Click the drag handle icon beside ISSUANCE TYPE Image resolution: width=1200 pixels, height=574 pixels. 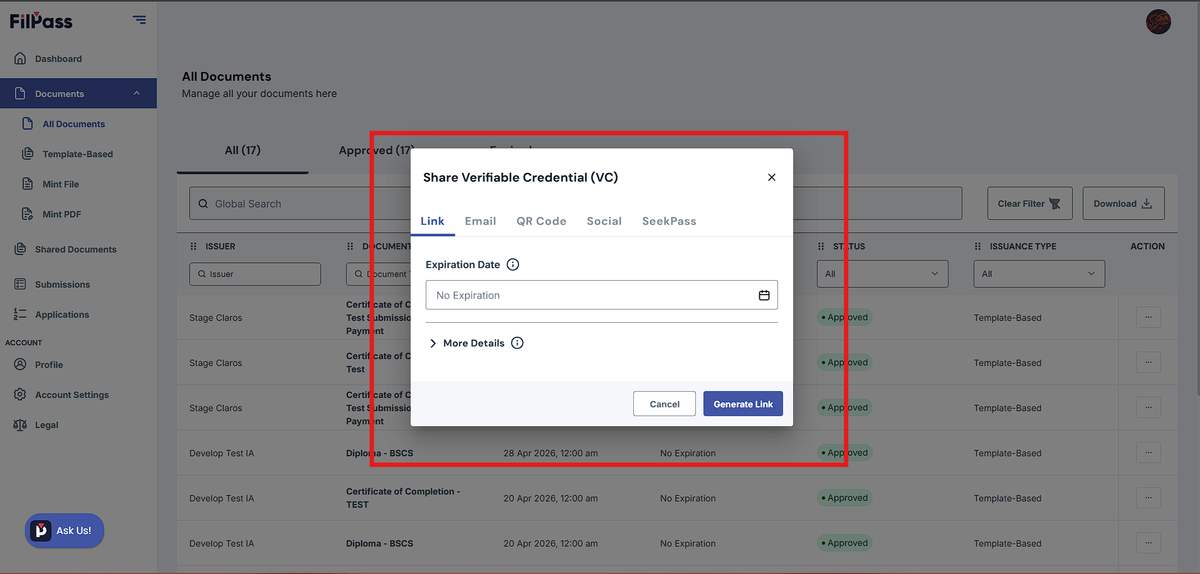click(978, 246)
